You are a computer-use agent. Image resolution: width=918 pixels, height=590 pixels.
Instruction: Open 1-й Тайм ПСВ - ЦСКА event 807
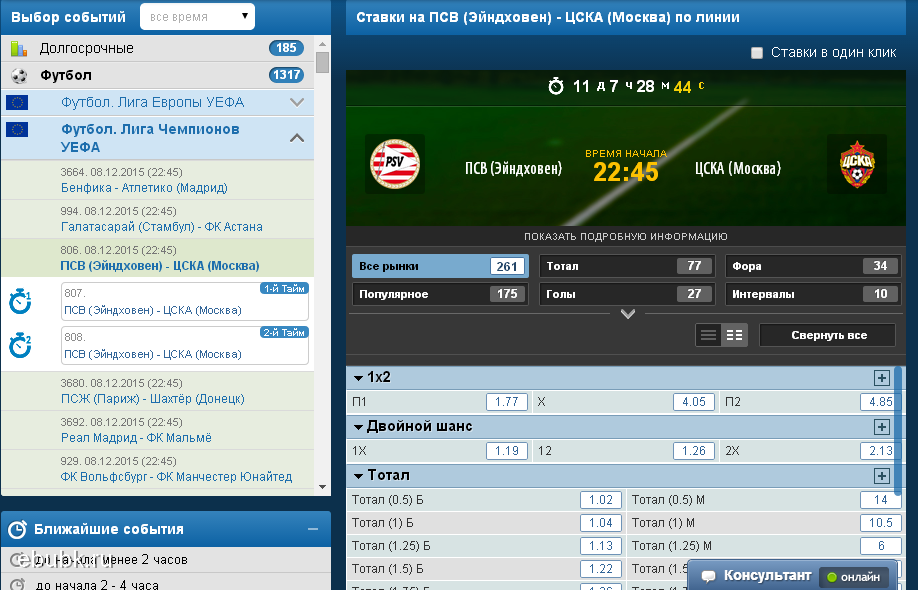(185, 301)
